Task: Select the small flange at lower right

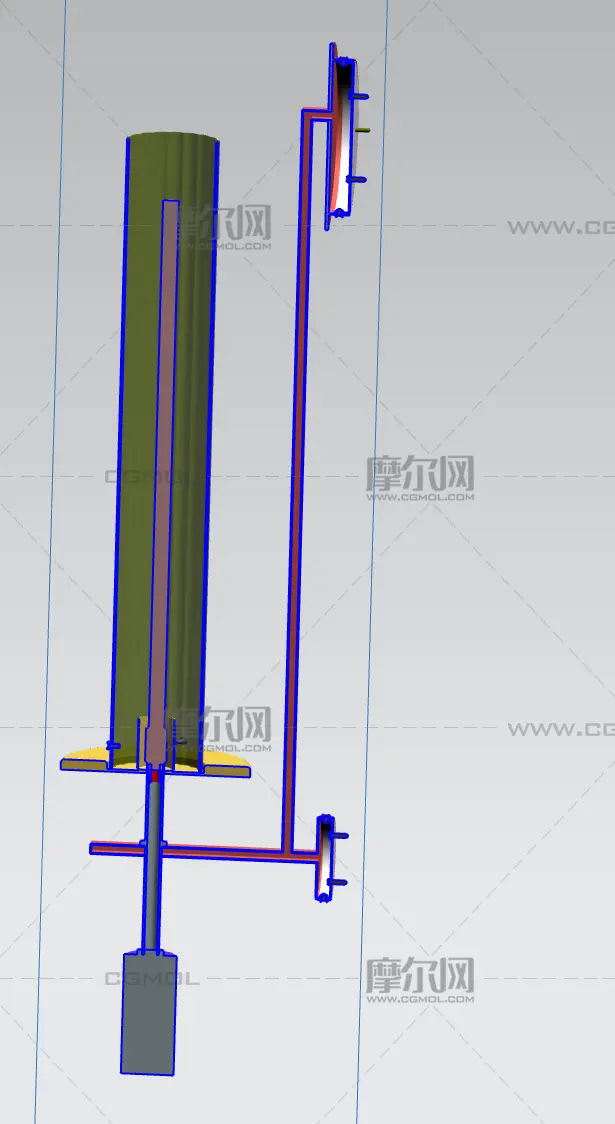Action: [325, 858]
